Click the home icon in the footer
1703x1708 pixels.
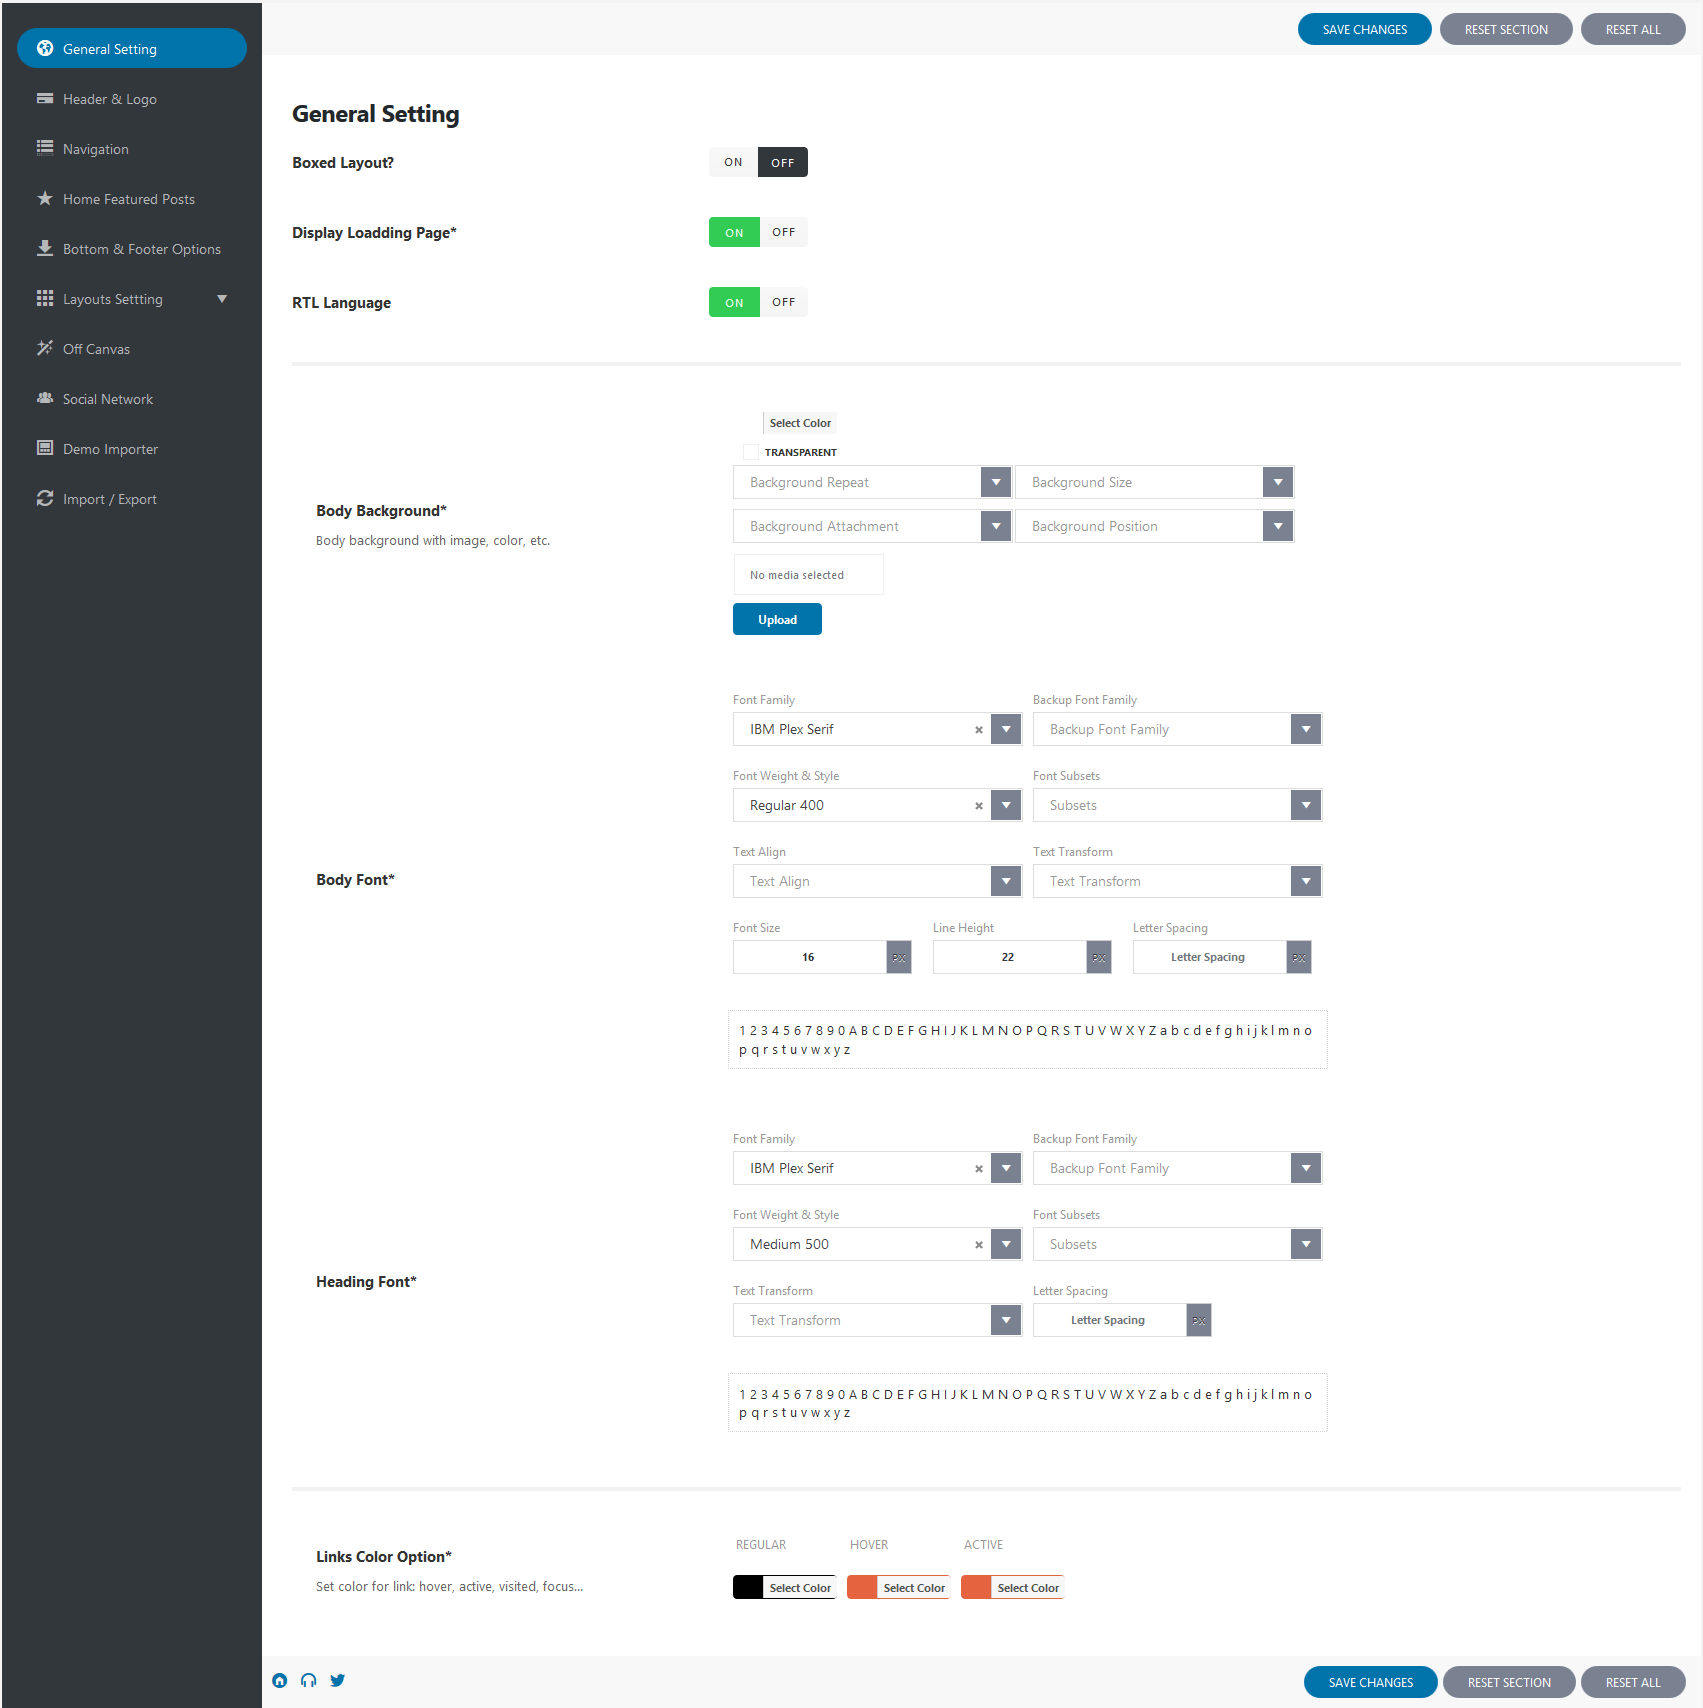click(280, 1680)
